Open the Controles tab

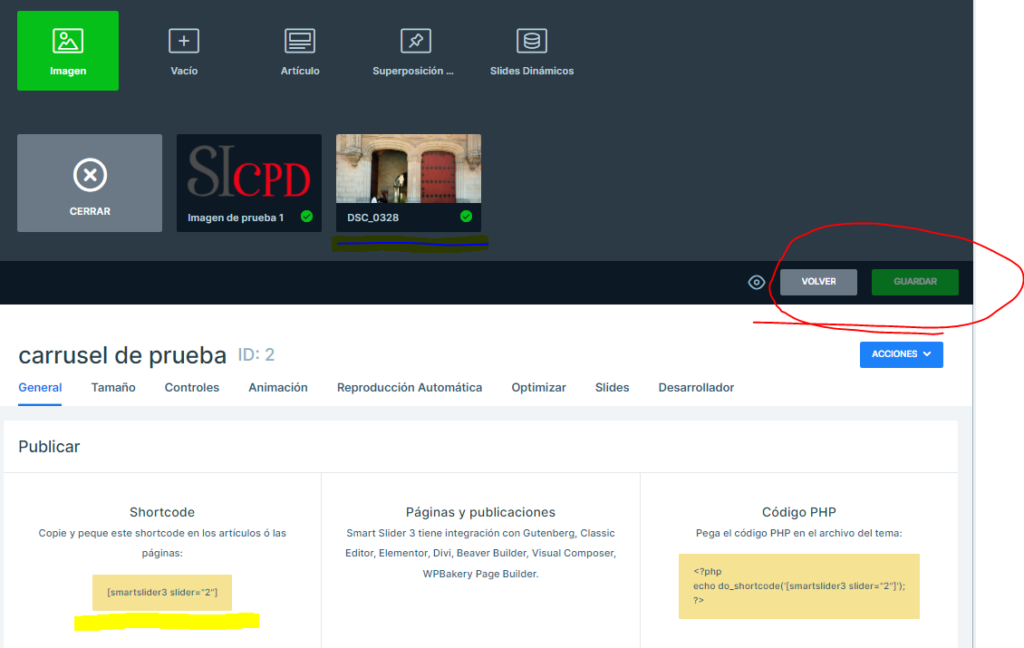(x=192, y=387)
